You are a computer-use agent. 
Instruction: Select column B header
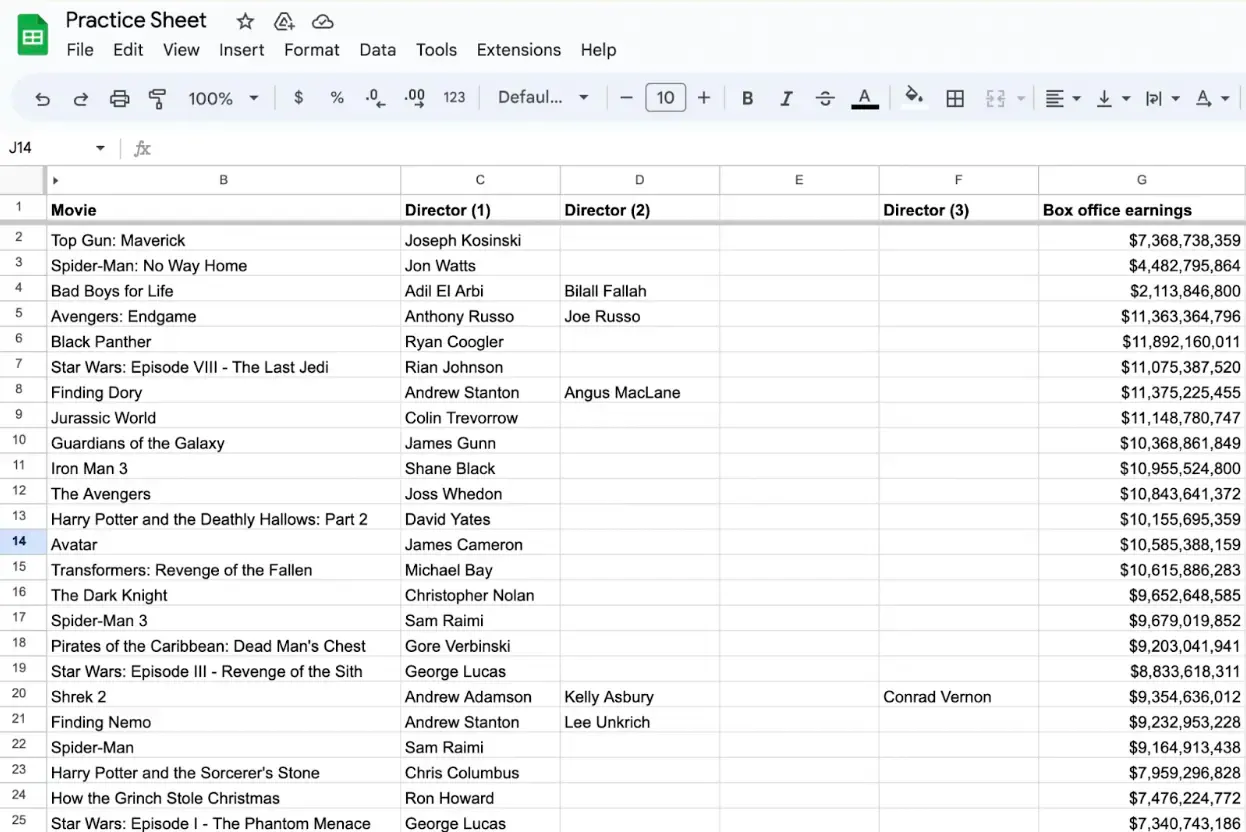[223, 180]
